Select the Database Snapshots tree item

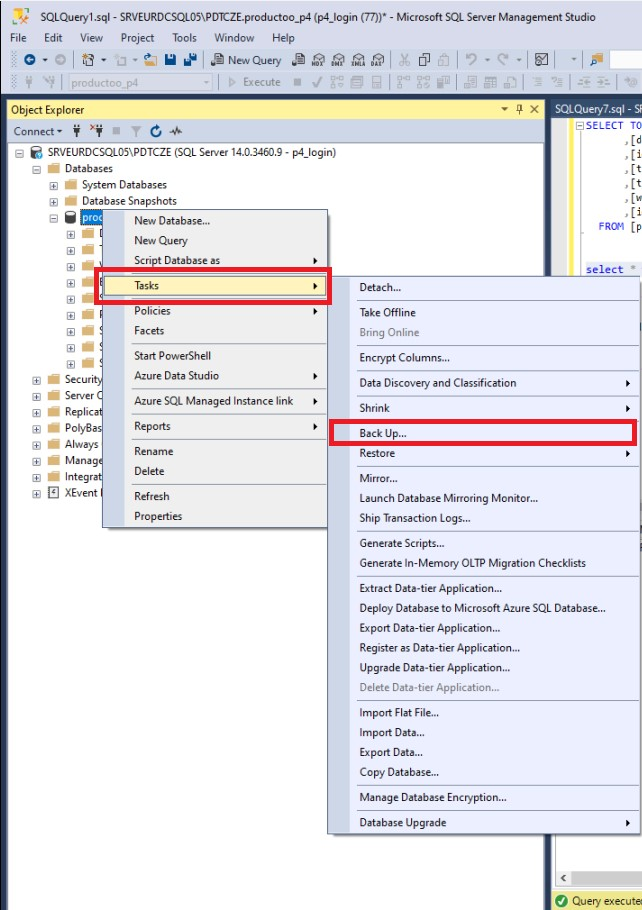click(129, 201)
